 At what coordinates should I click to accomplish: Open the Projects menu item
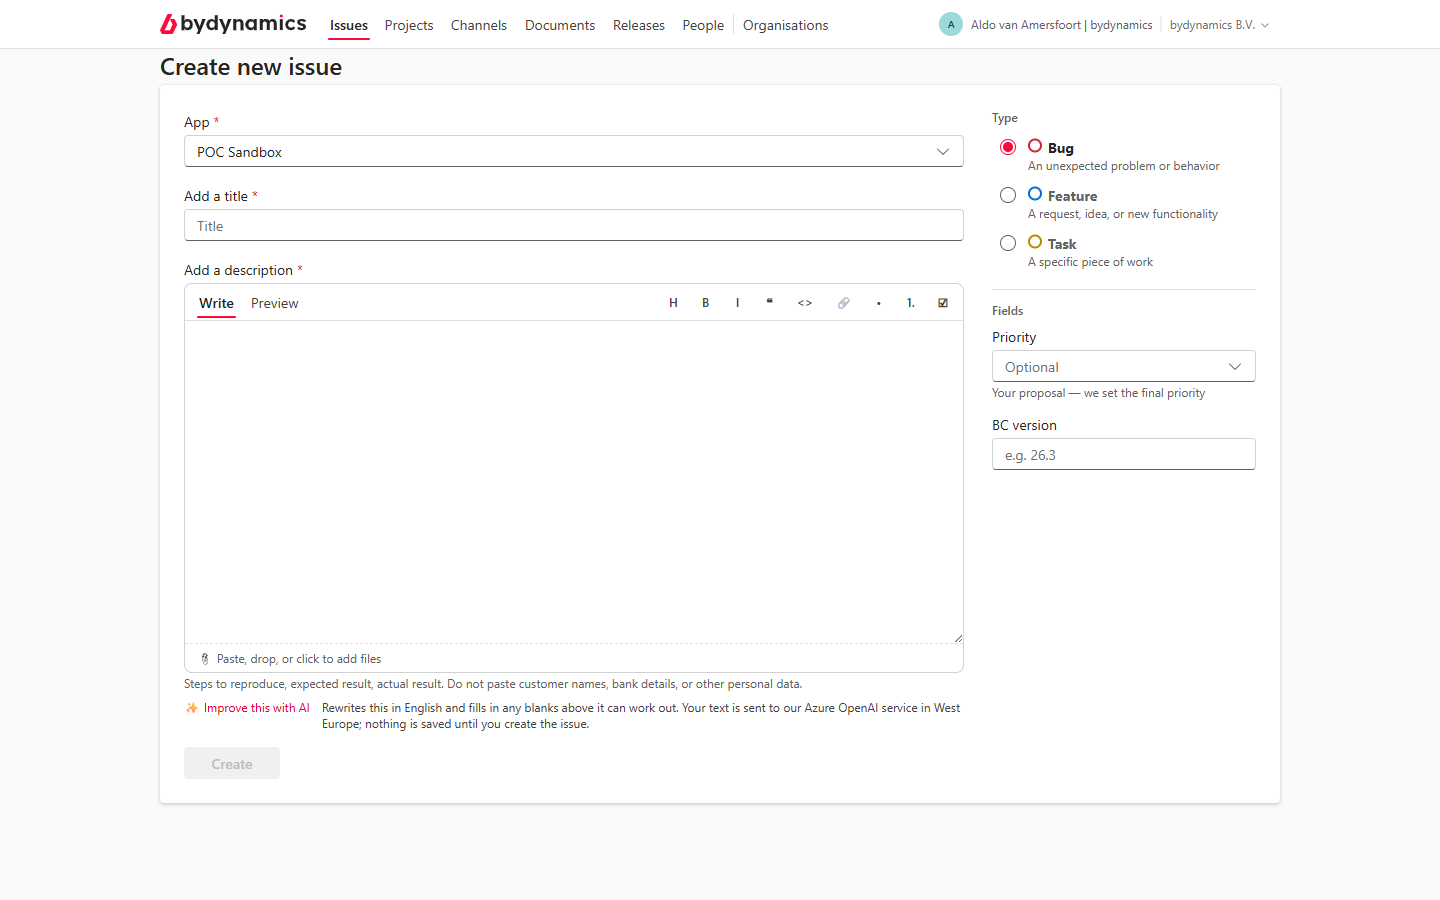tap(409, 25)
